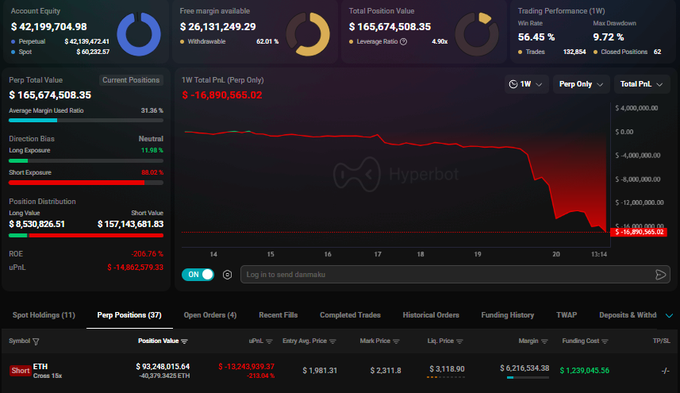
Task: Click the send danmaku paper plane icon
Action: pos(660,275)
